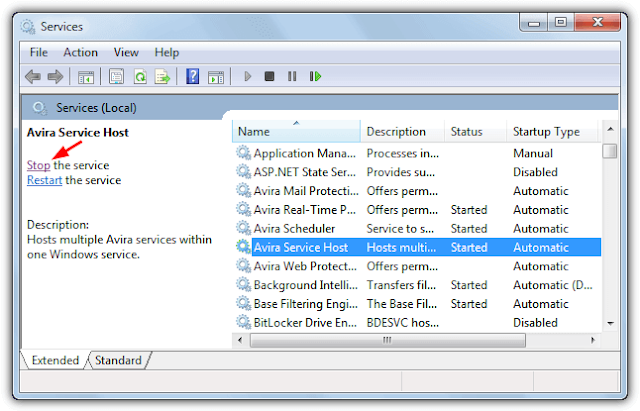Click gear icon beside Avira Scheduler
The width and height of the screenshot is (640, 411).
[243, 228]
